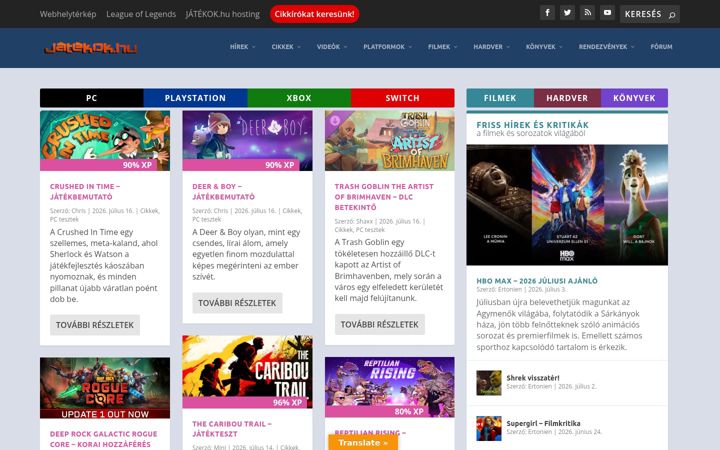Switch to the HARDVER sidebar tab
This screenshot has width=720, height=450.
click(567, 98)
